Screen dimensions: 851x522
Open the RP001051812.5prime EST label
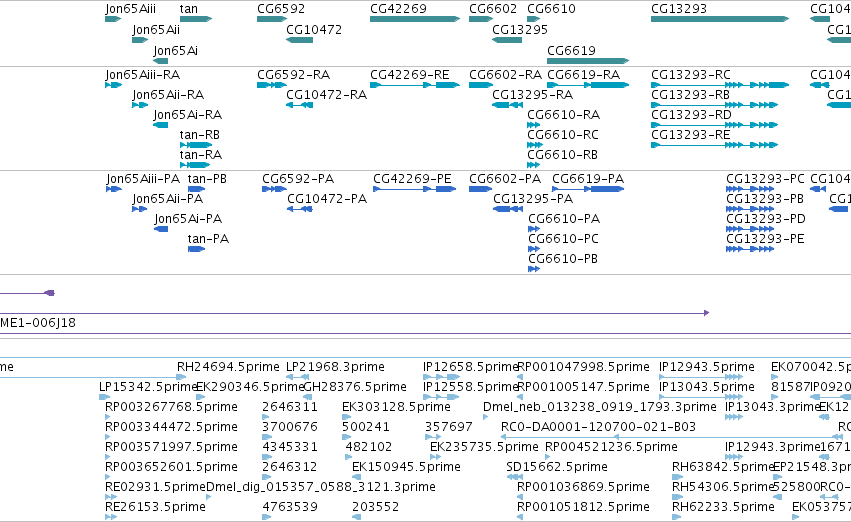tap(583, 507)
